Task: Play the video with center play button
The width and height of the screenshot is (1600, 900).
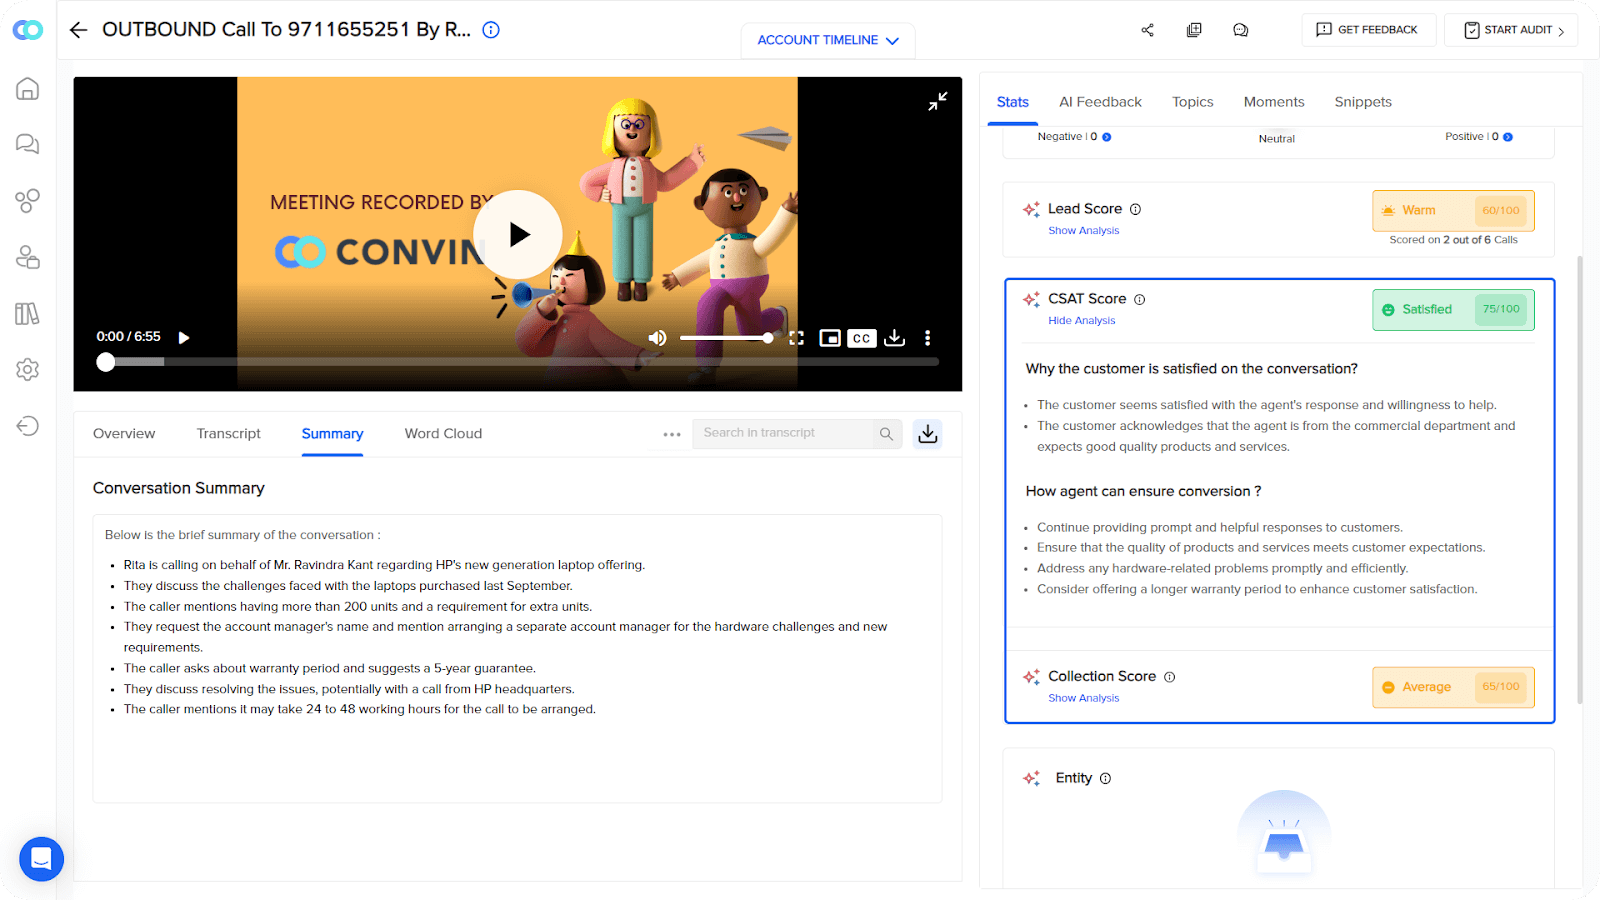Action: click(x=518, y=234)
